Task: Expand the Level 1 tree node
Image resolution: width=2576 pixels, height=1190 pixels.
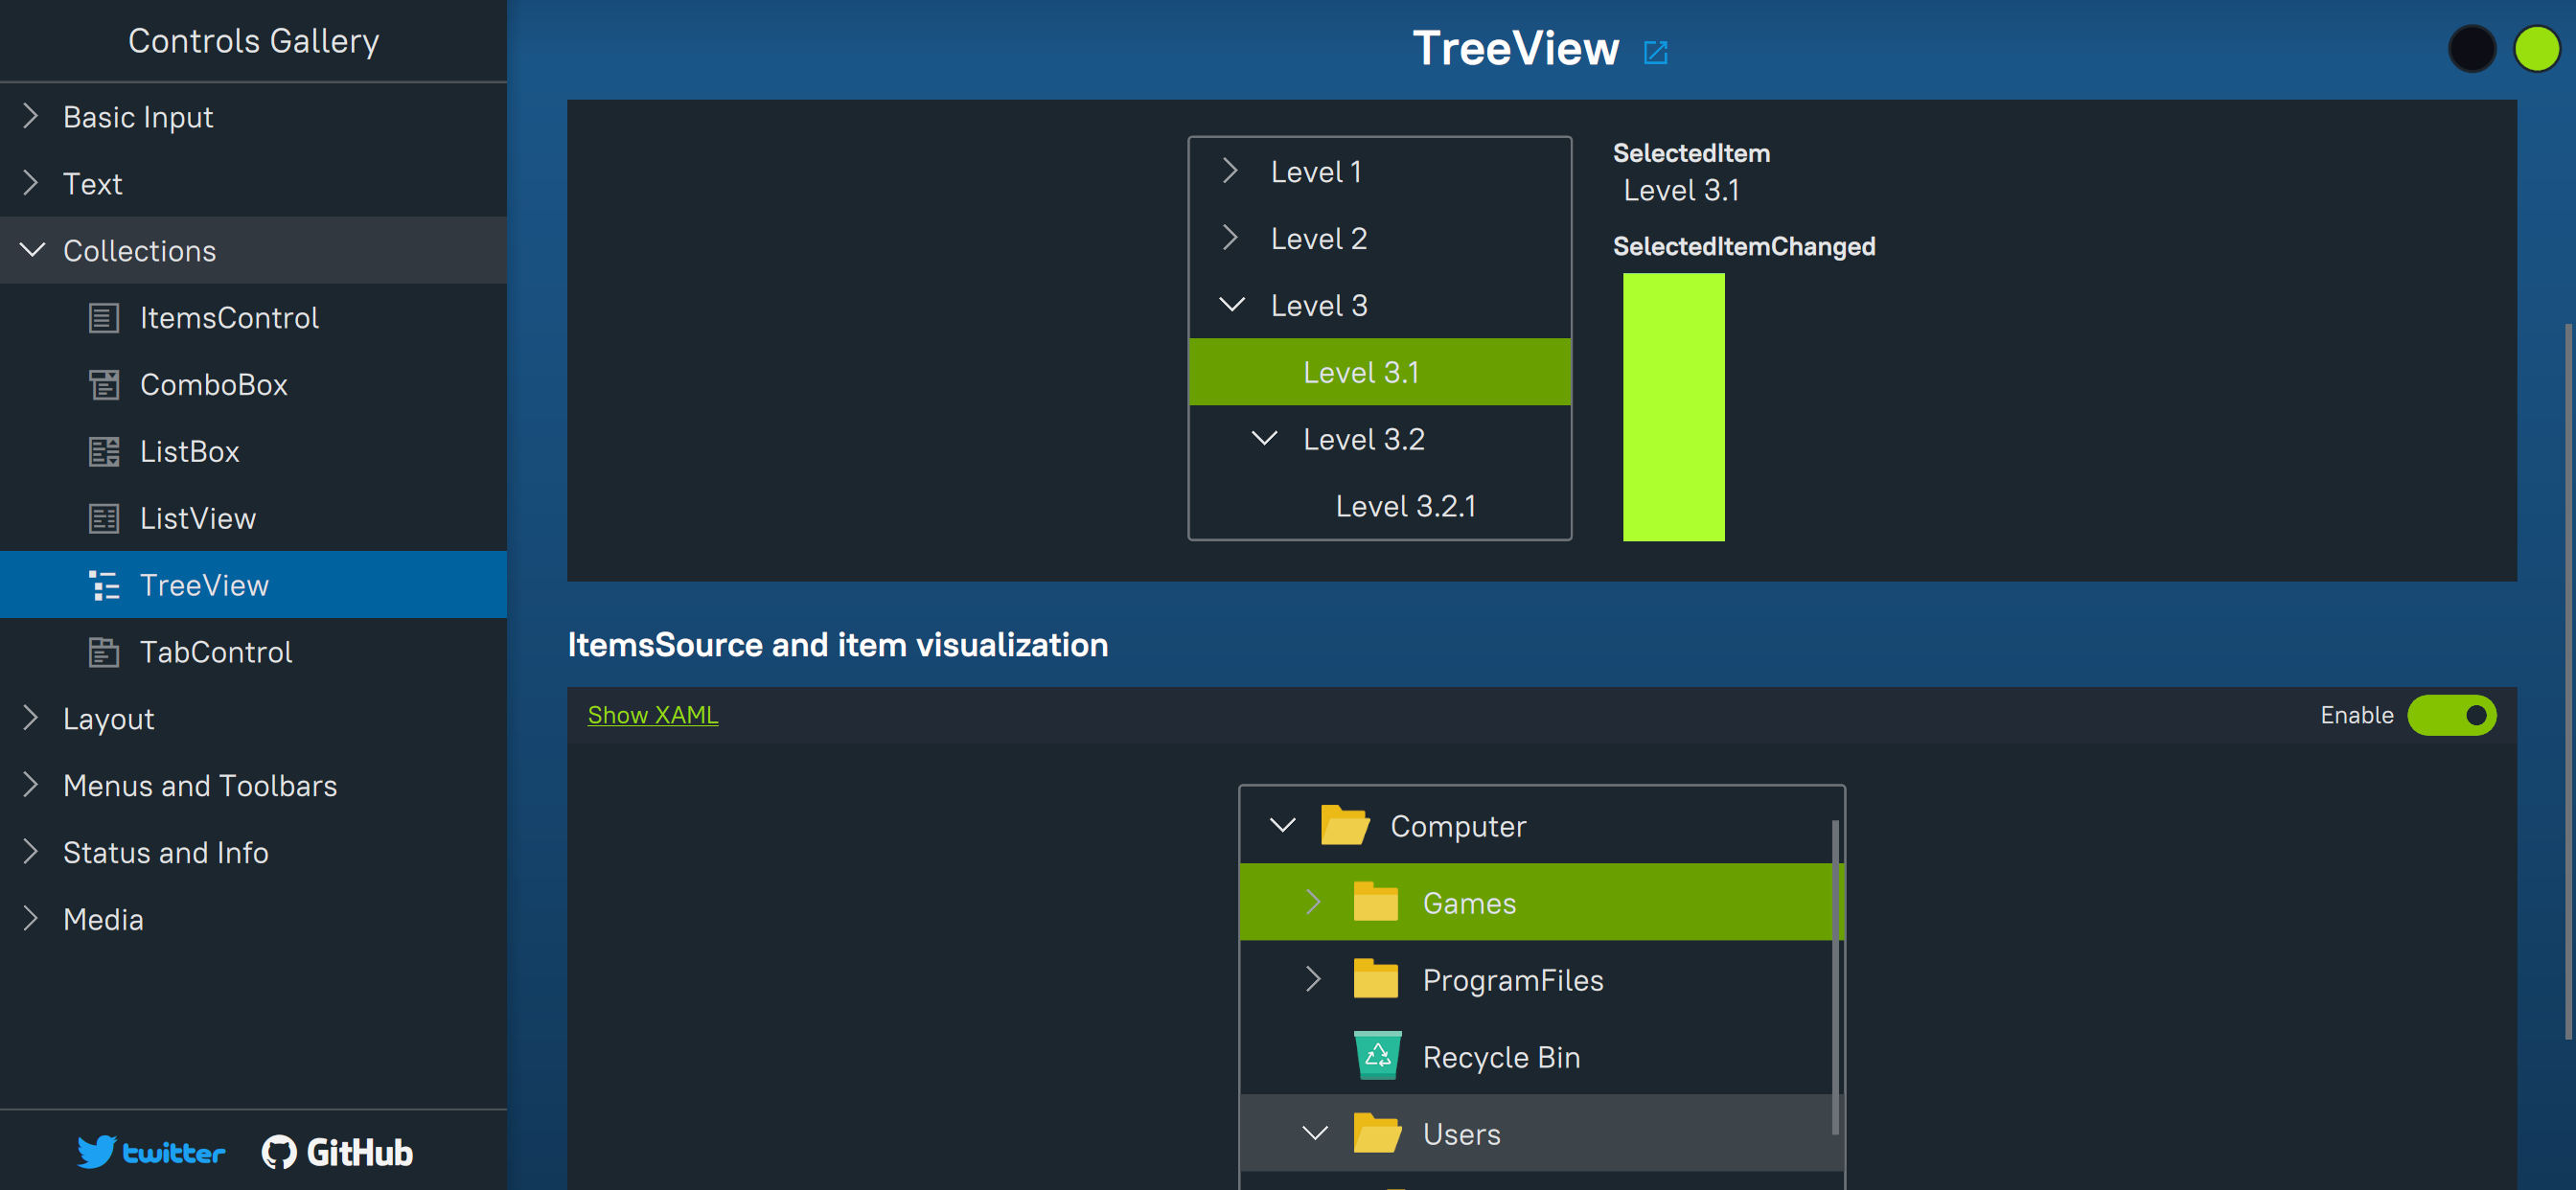Action: tap(1230, 171)
